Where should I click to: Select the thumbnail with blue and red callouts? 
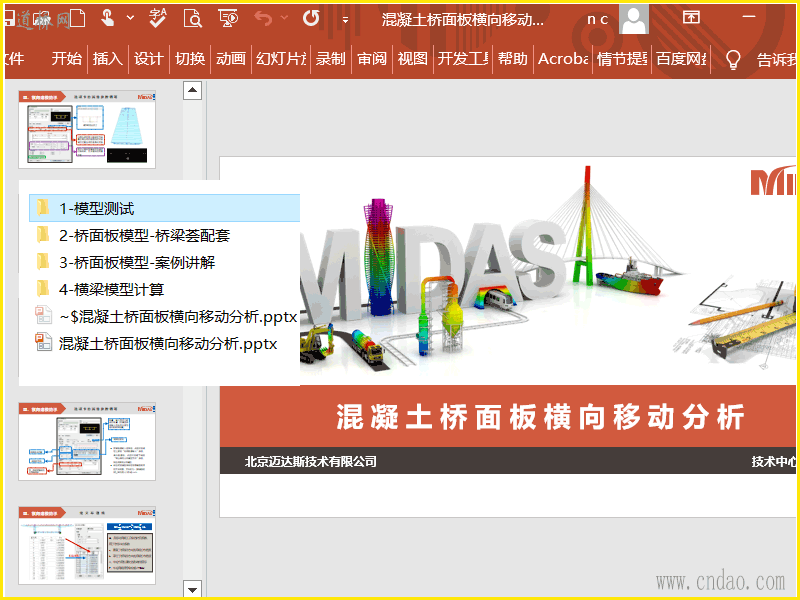(87, 442)
